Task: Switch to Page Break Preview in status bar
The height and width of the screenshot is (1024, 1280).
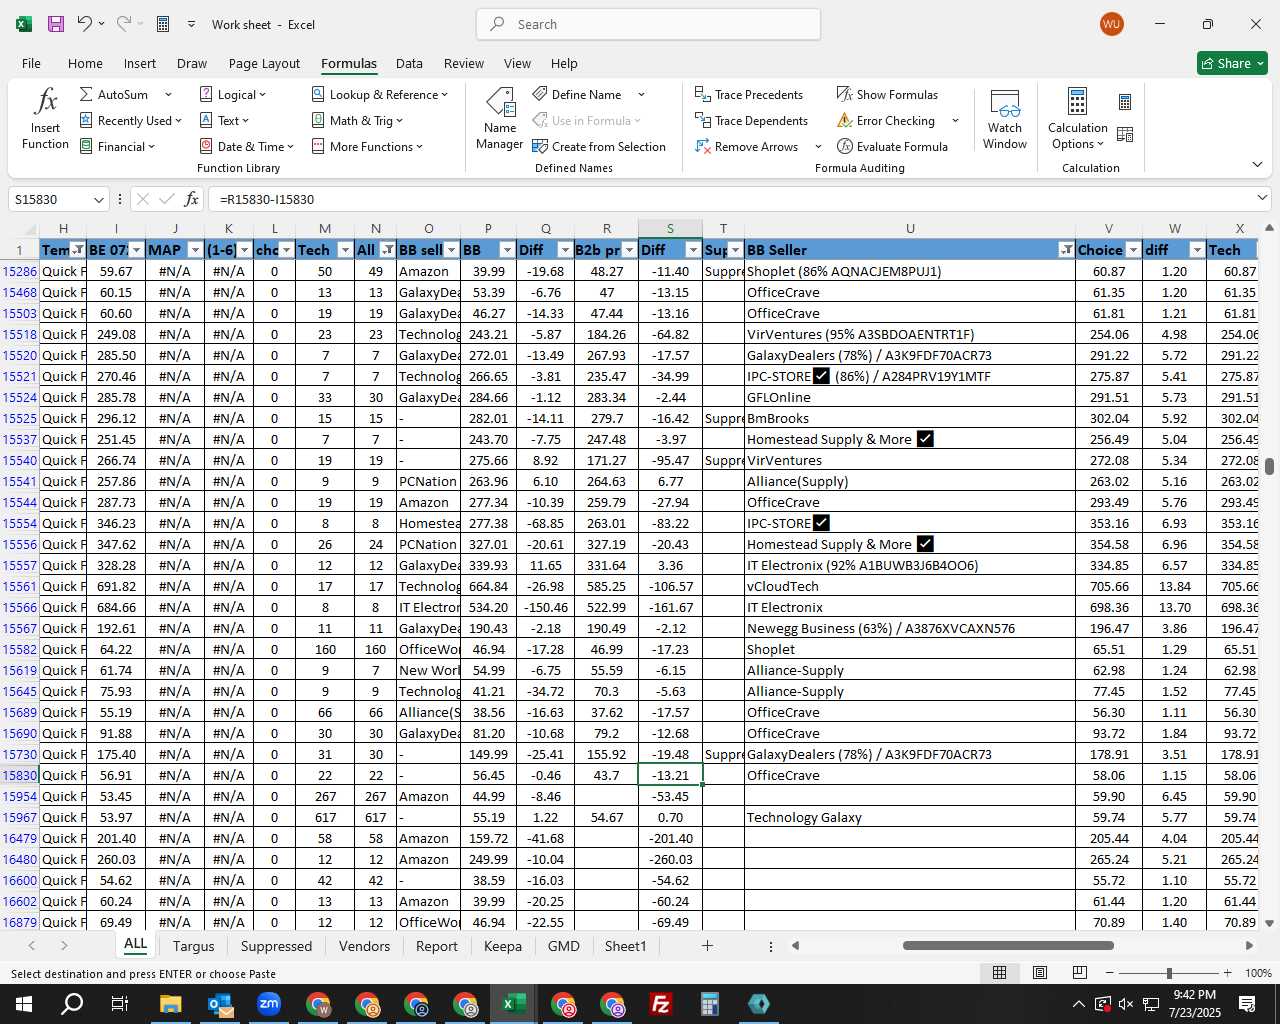Action: tap(1080, 973)
